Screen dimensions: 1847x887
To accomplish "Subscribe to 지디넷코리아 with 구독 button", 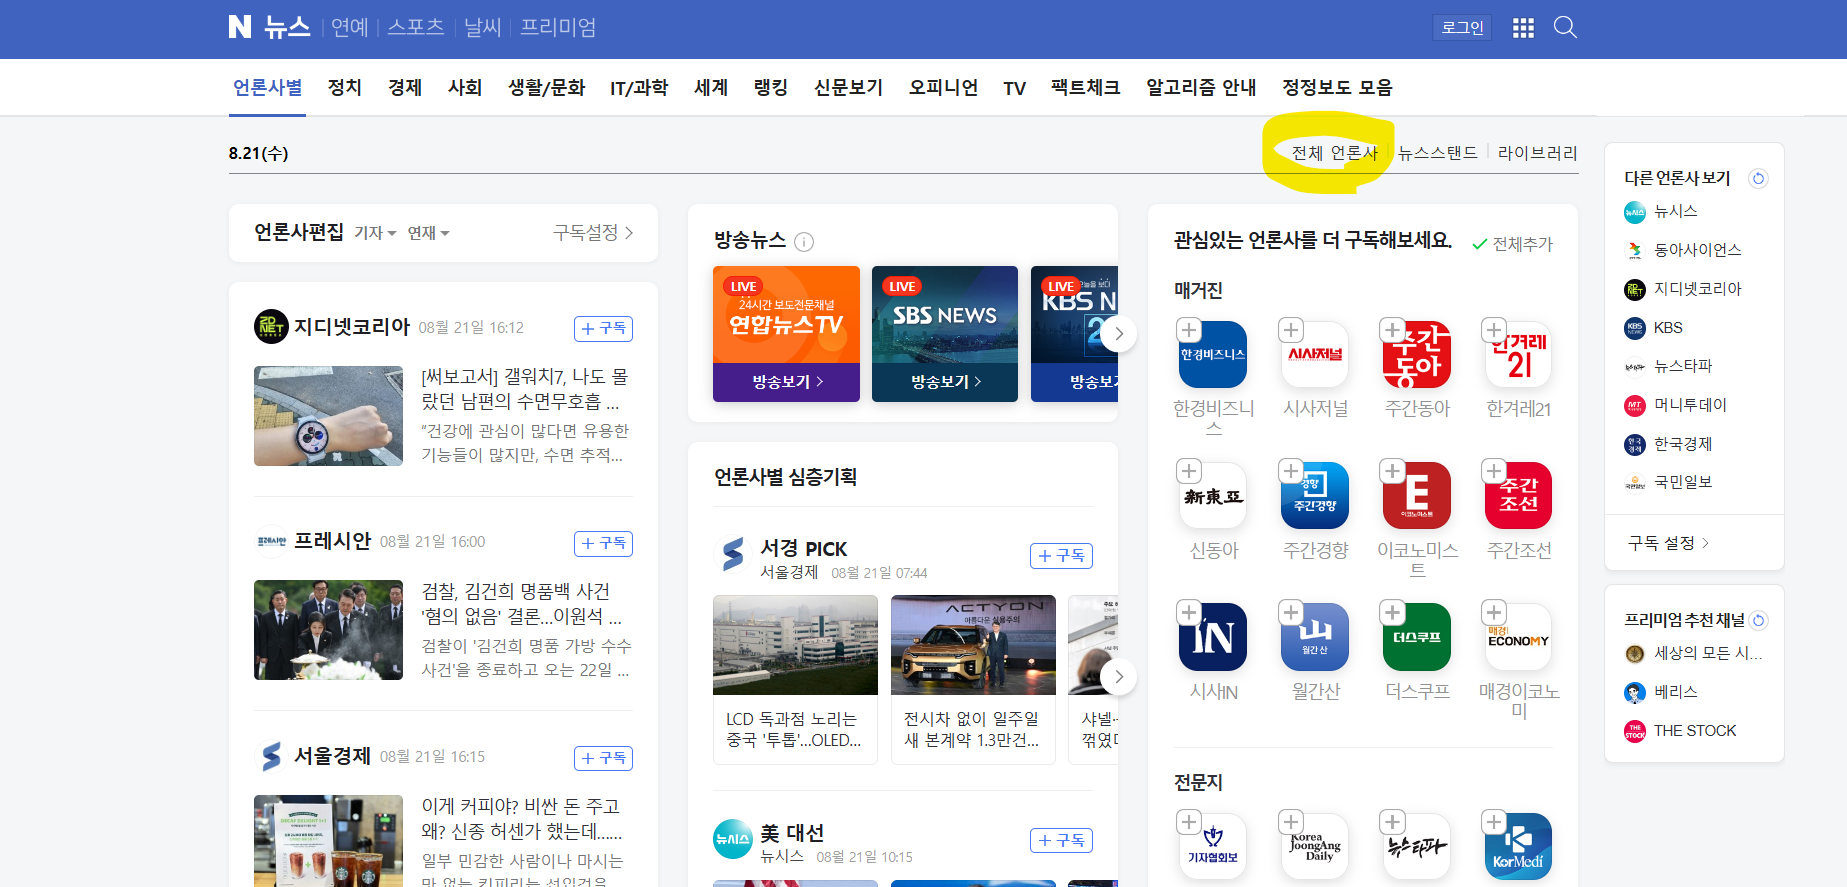I will [603, 328].
